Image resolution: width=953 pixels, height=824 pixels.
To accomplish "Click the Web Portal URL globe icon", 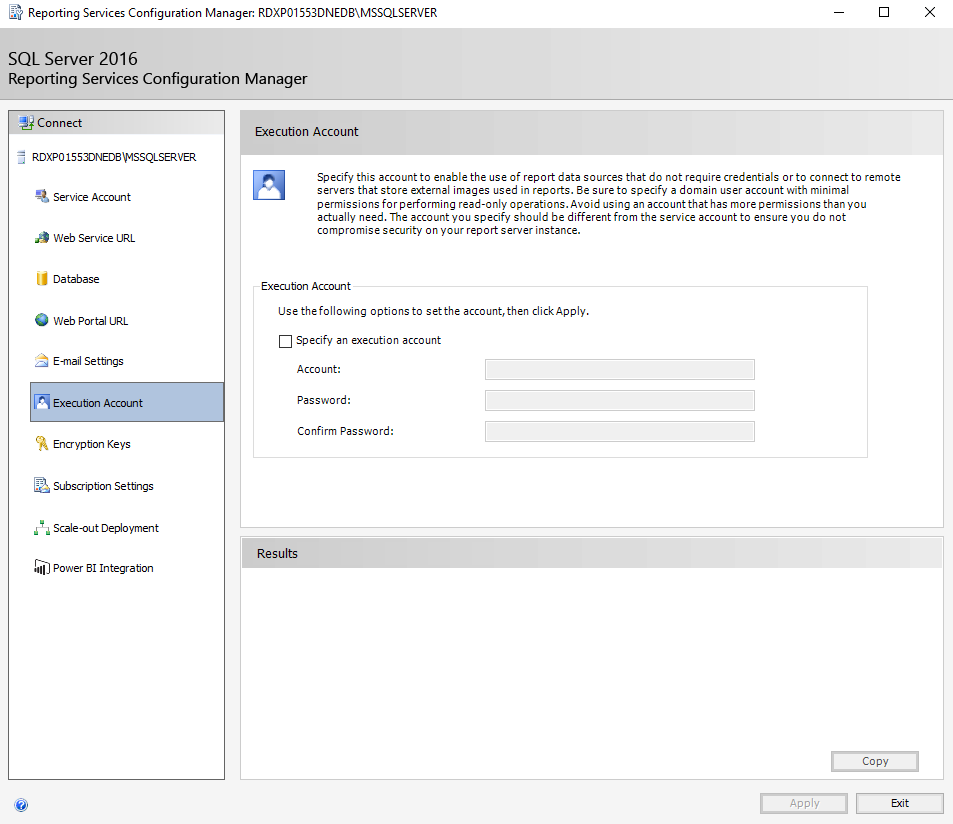I will coord(42,320).
